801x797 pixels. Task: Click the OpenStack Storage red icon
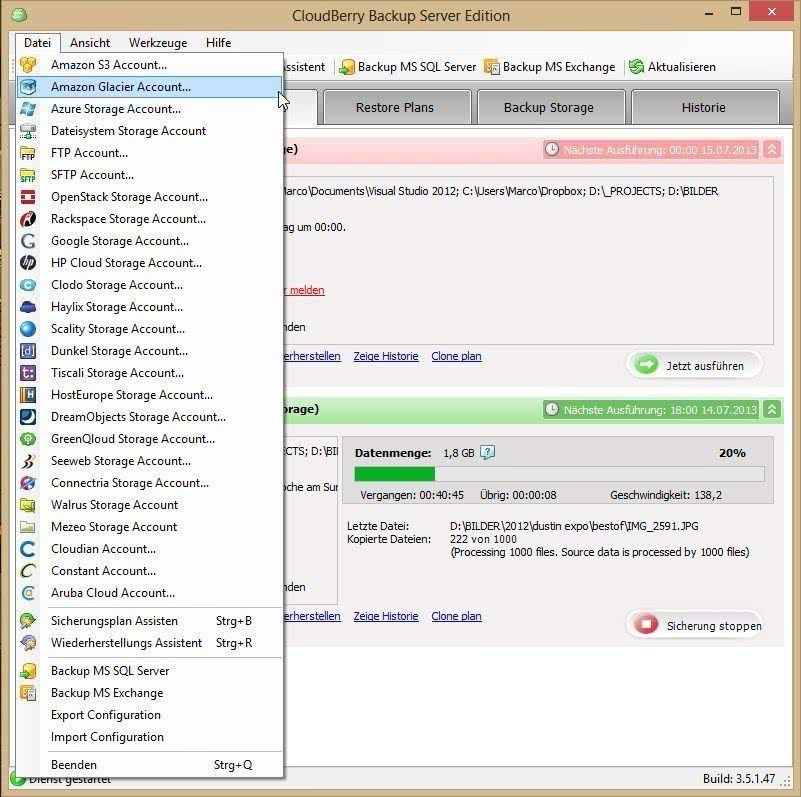pos(28,197)
